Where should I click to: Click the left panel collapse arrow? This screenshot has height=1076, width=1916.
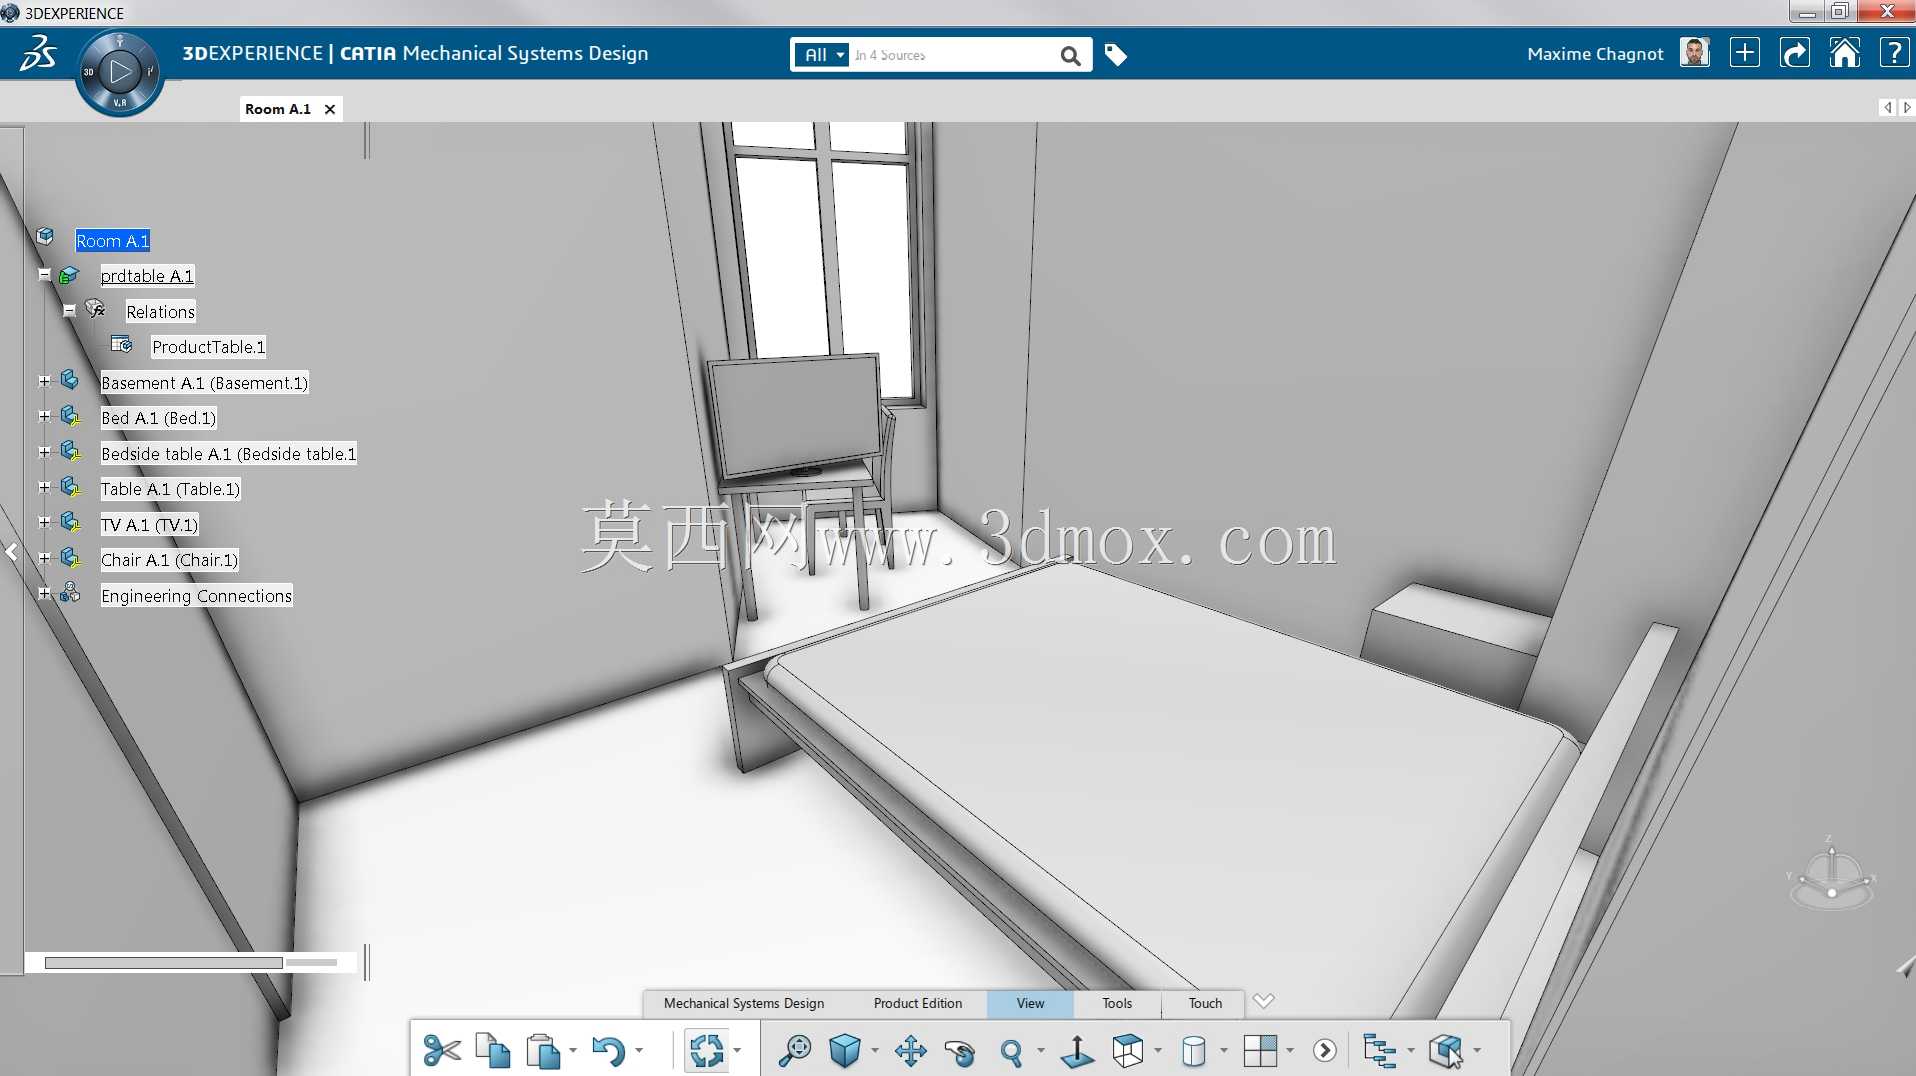click(11, 552)
